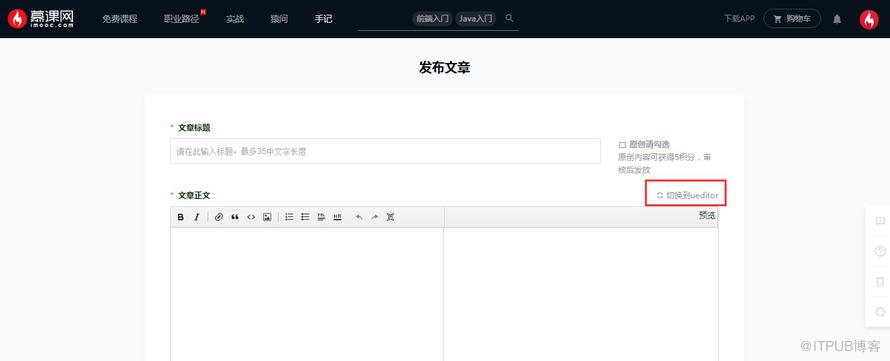The width and height of the screenshot is (890, 361).
Task: Click the 下载APP link
Action: pos(739,19)
